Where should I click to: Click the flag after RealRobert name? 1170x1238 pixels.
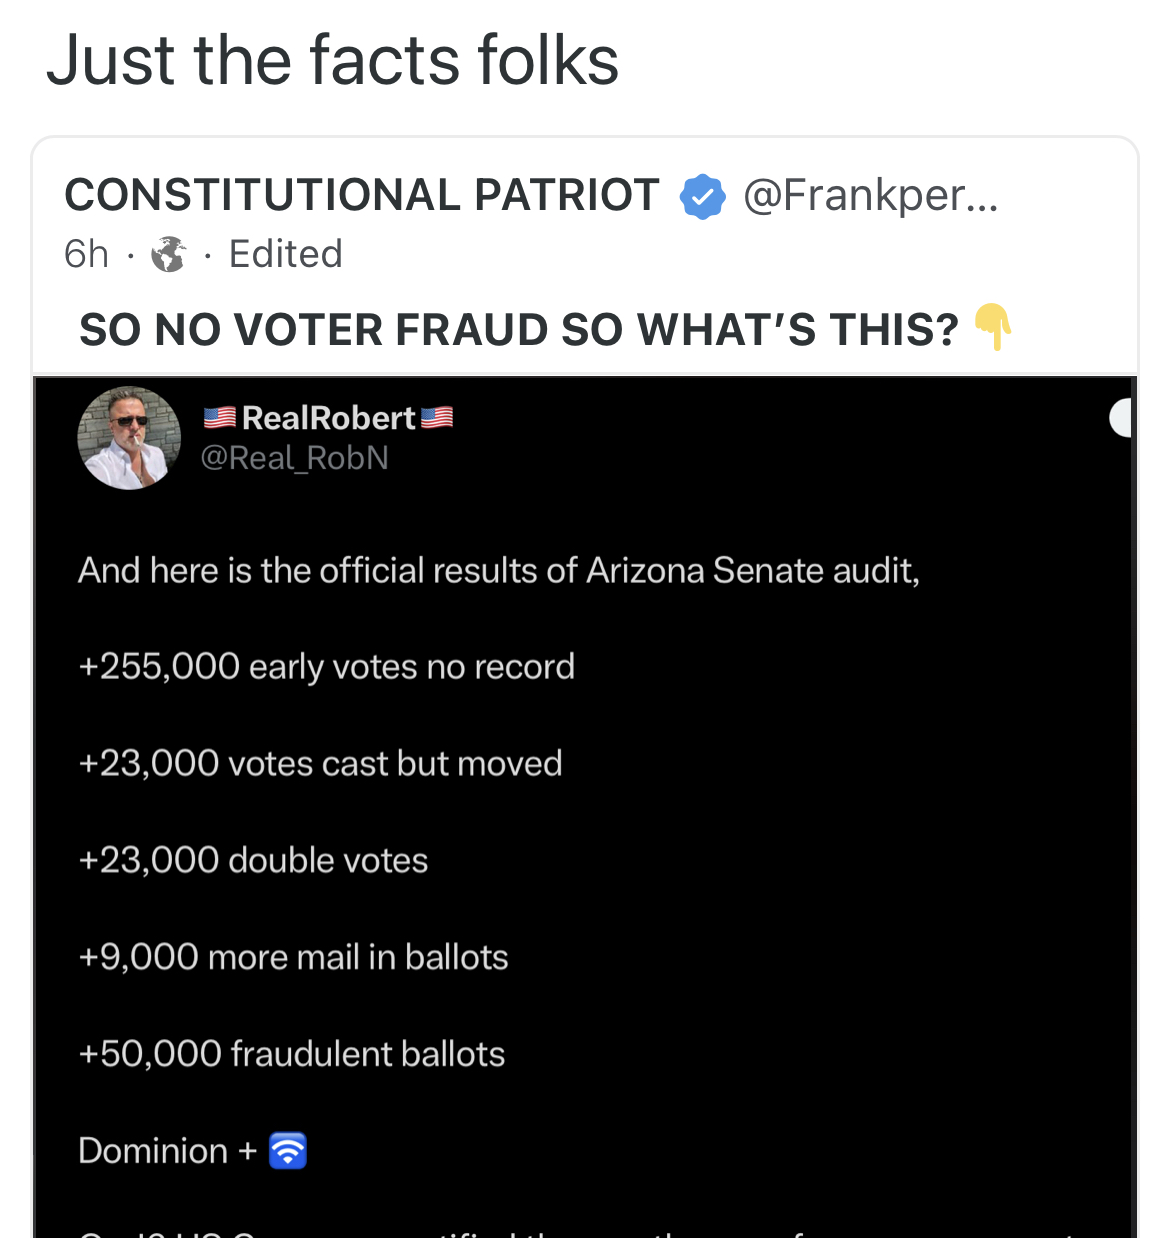437,418
